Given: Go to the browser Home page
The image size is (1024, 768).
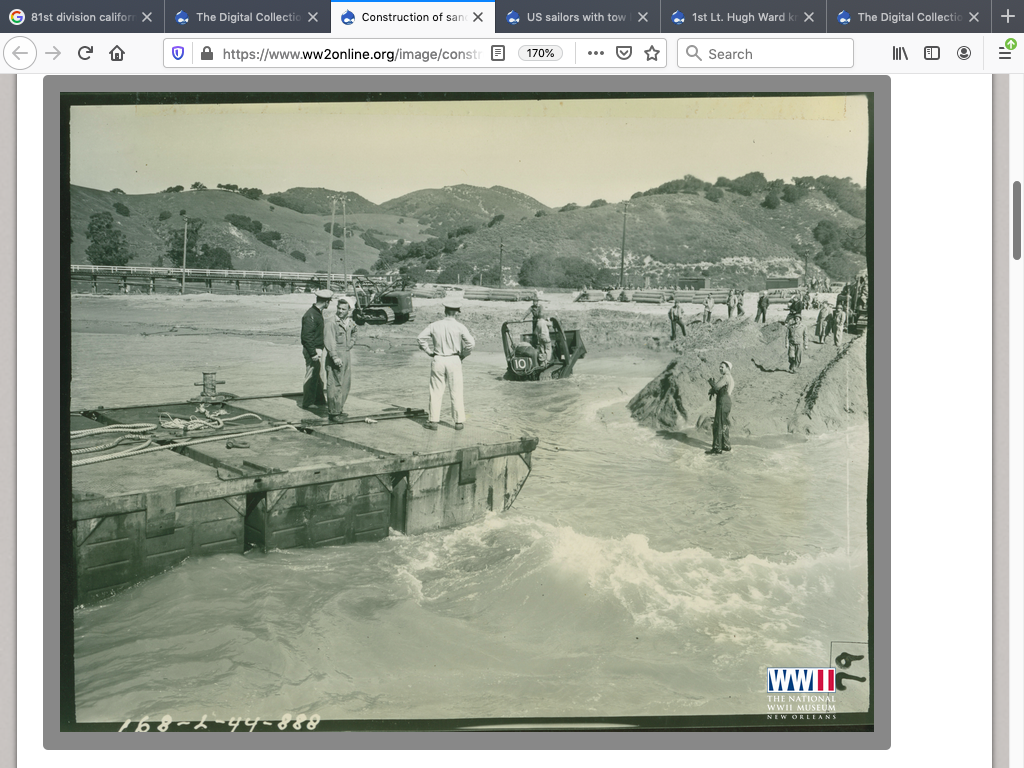Looking at the screenshot, I should click(117, 53).
